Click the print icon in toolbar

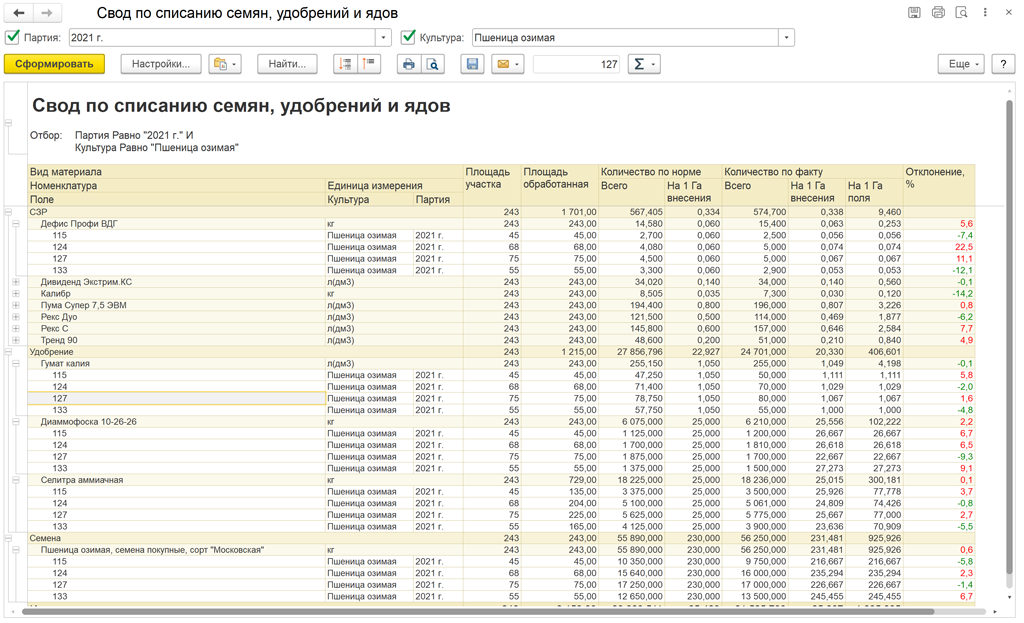[x=408, y=64]
